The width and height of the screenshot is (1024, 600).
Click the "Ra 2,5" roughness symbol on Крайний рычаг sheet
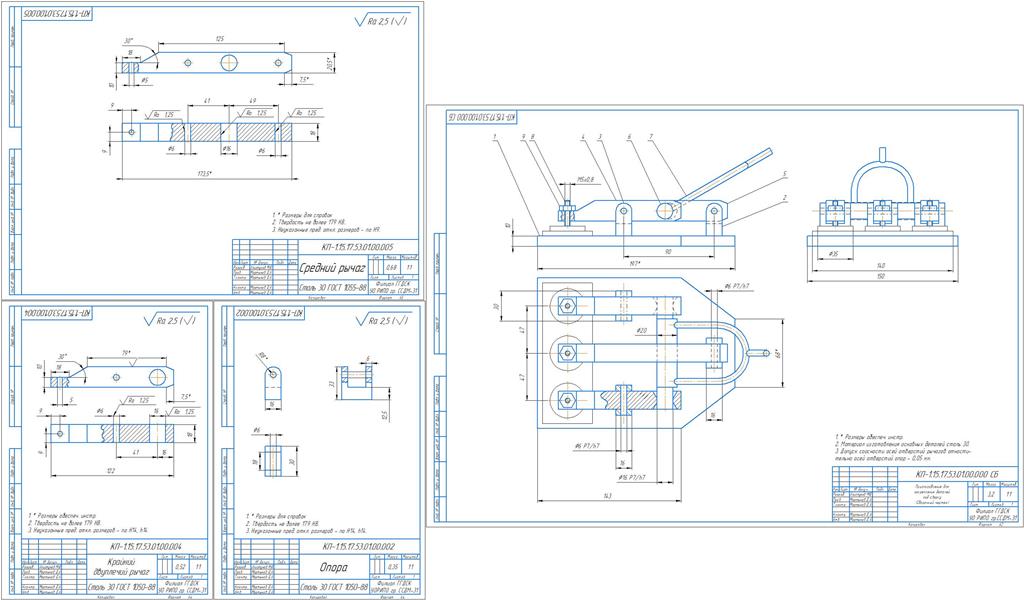click(171, 321)
